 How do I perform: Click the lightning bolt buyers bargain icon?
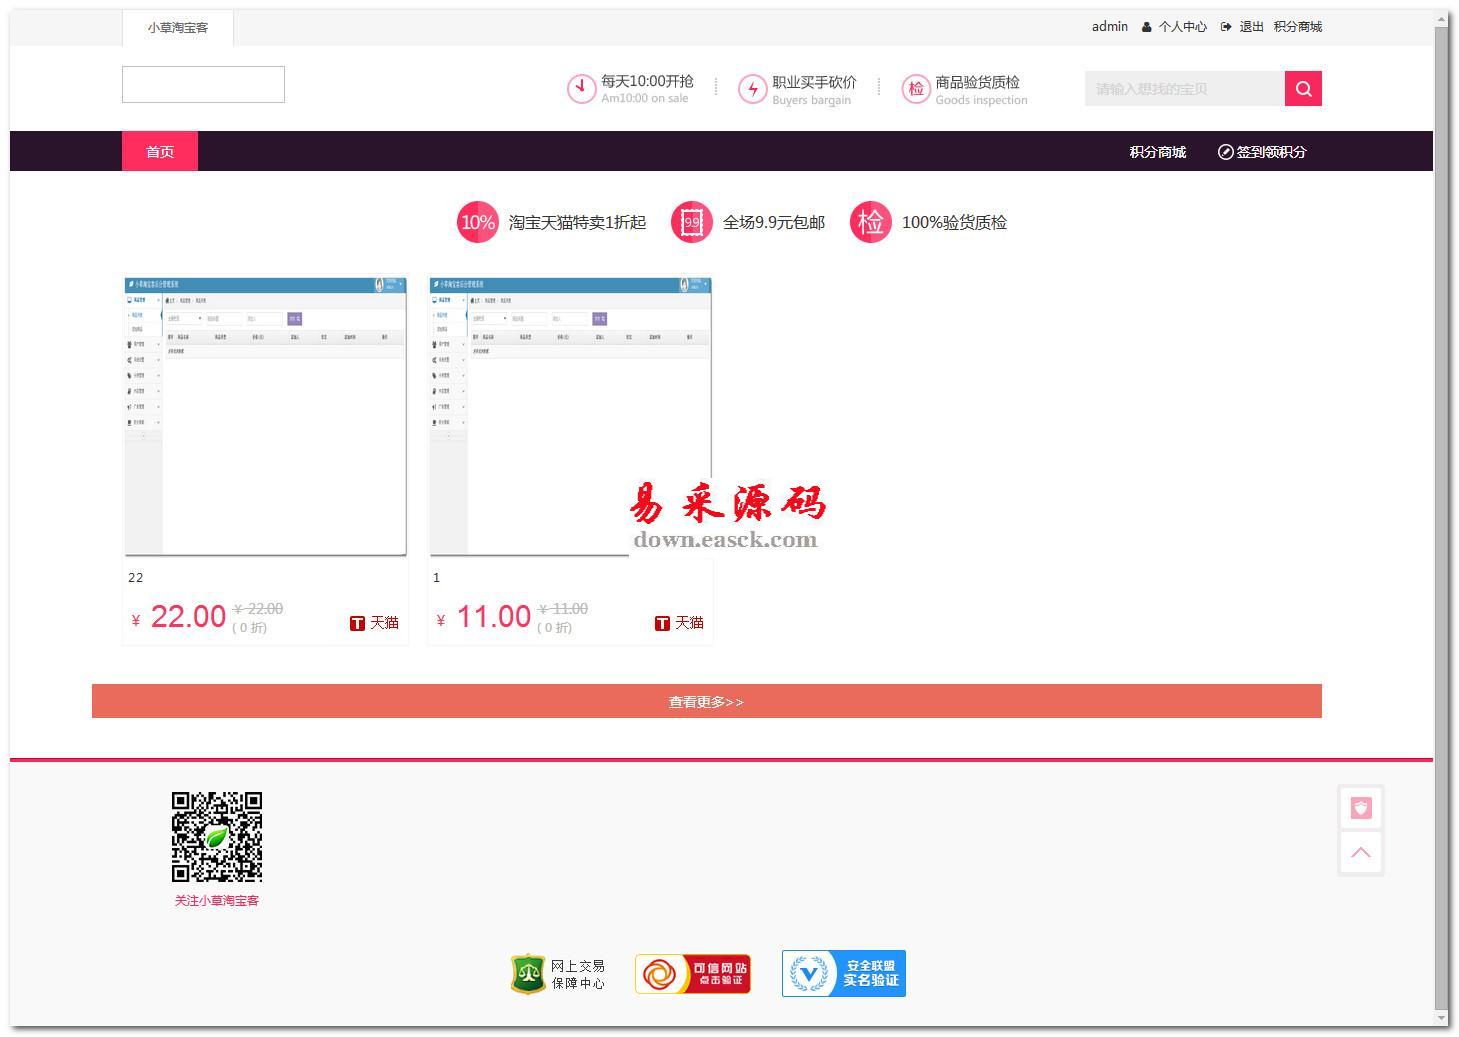tap(752, 89)
